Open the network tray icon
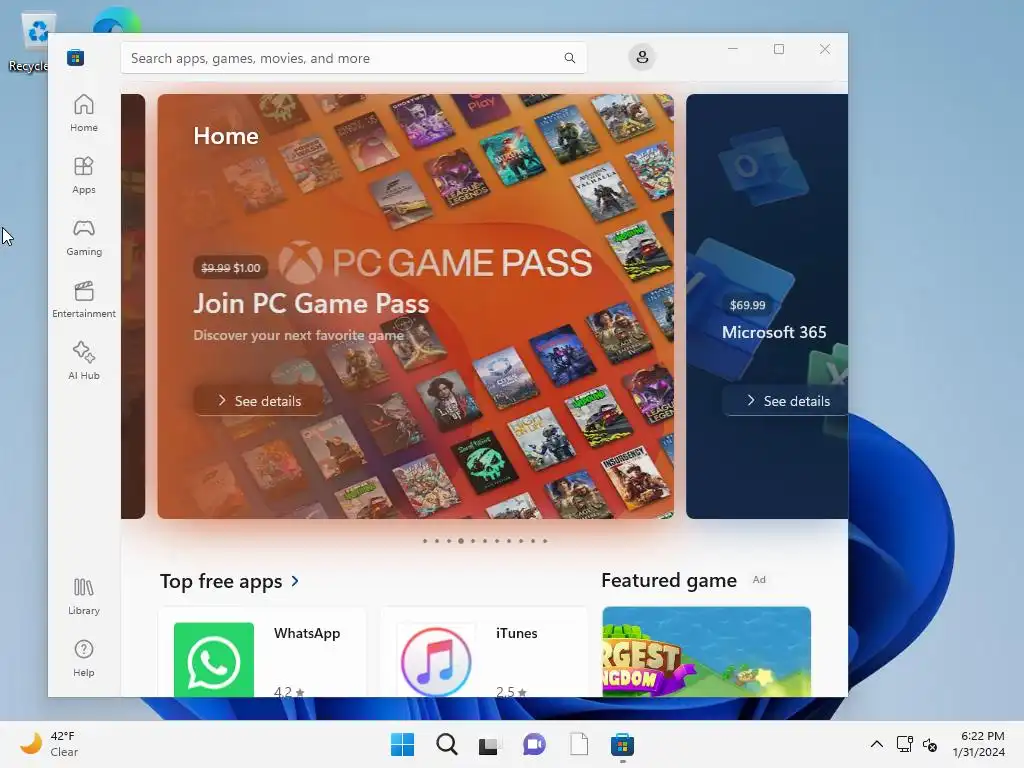This screenshot has width=1024, height=768. point(904,744)
